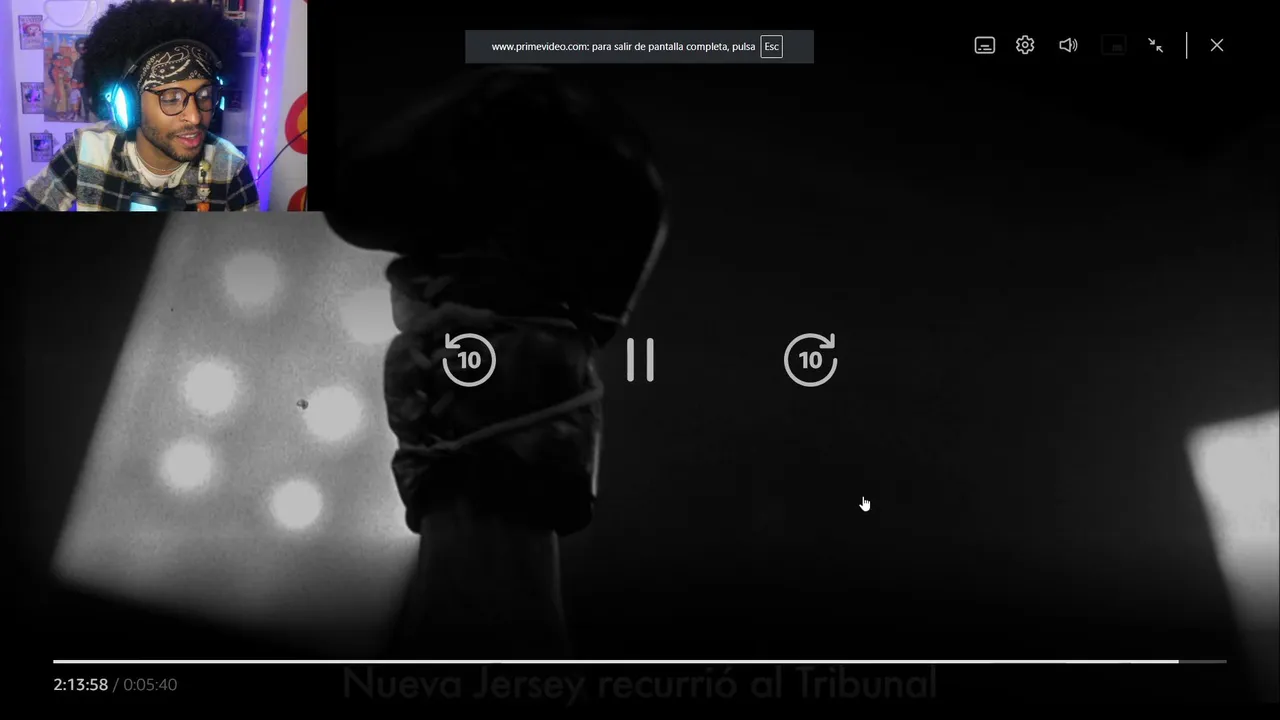Screen dimensions: 1280x720
Task: Close the Prime Video player
Action: point(1217,45)
